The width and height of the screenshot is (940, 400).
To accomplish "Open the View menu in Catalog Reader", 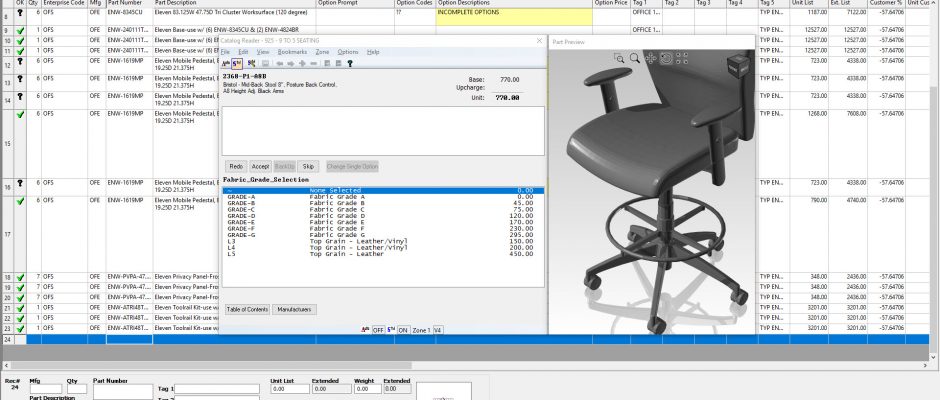I will pyautogui.click(x=261, y=51).
